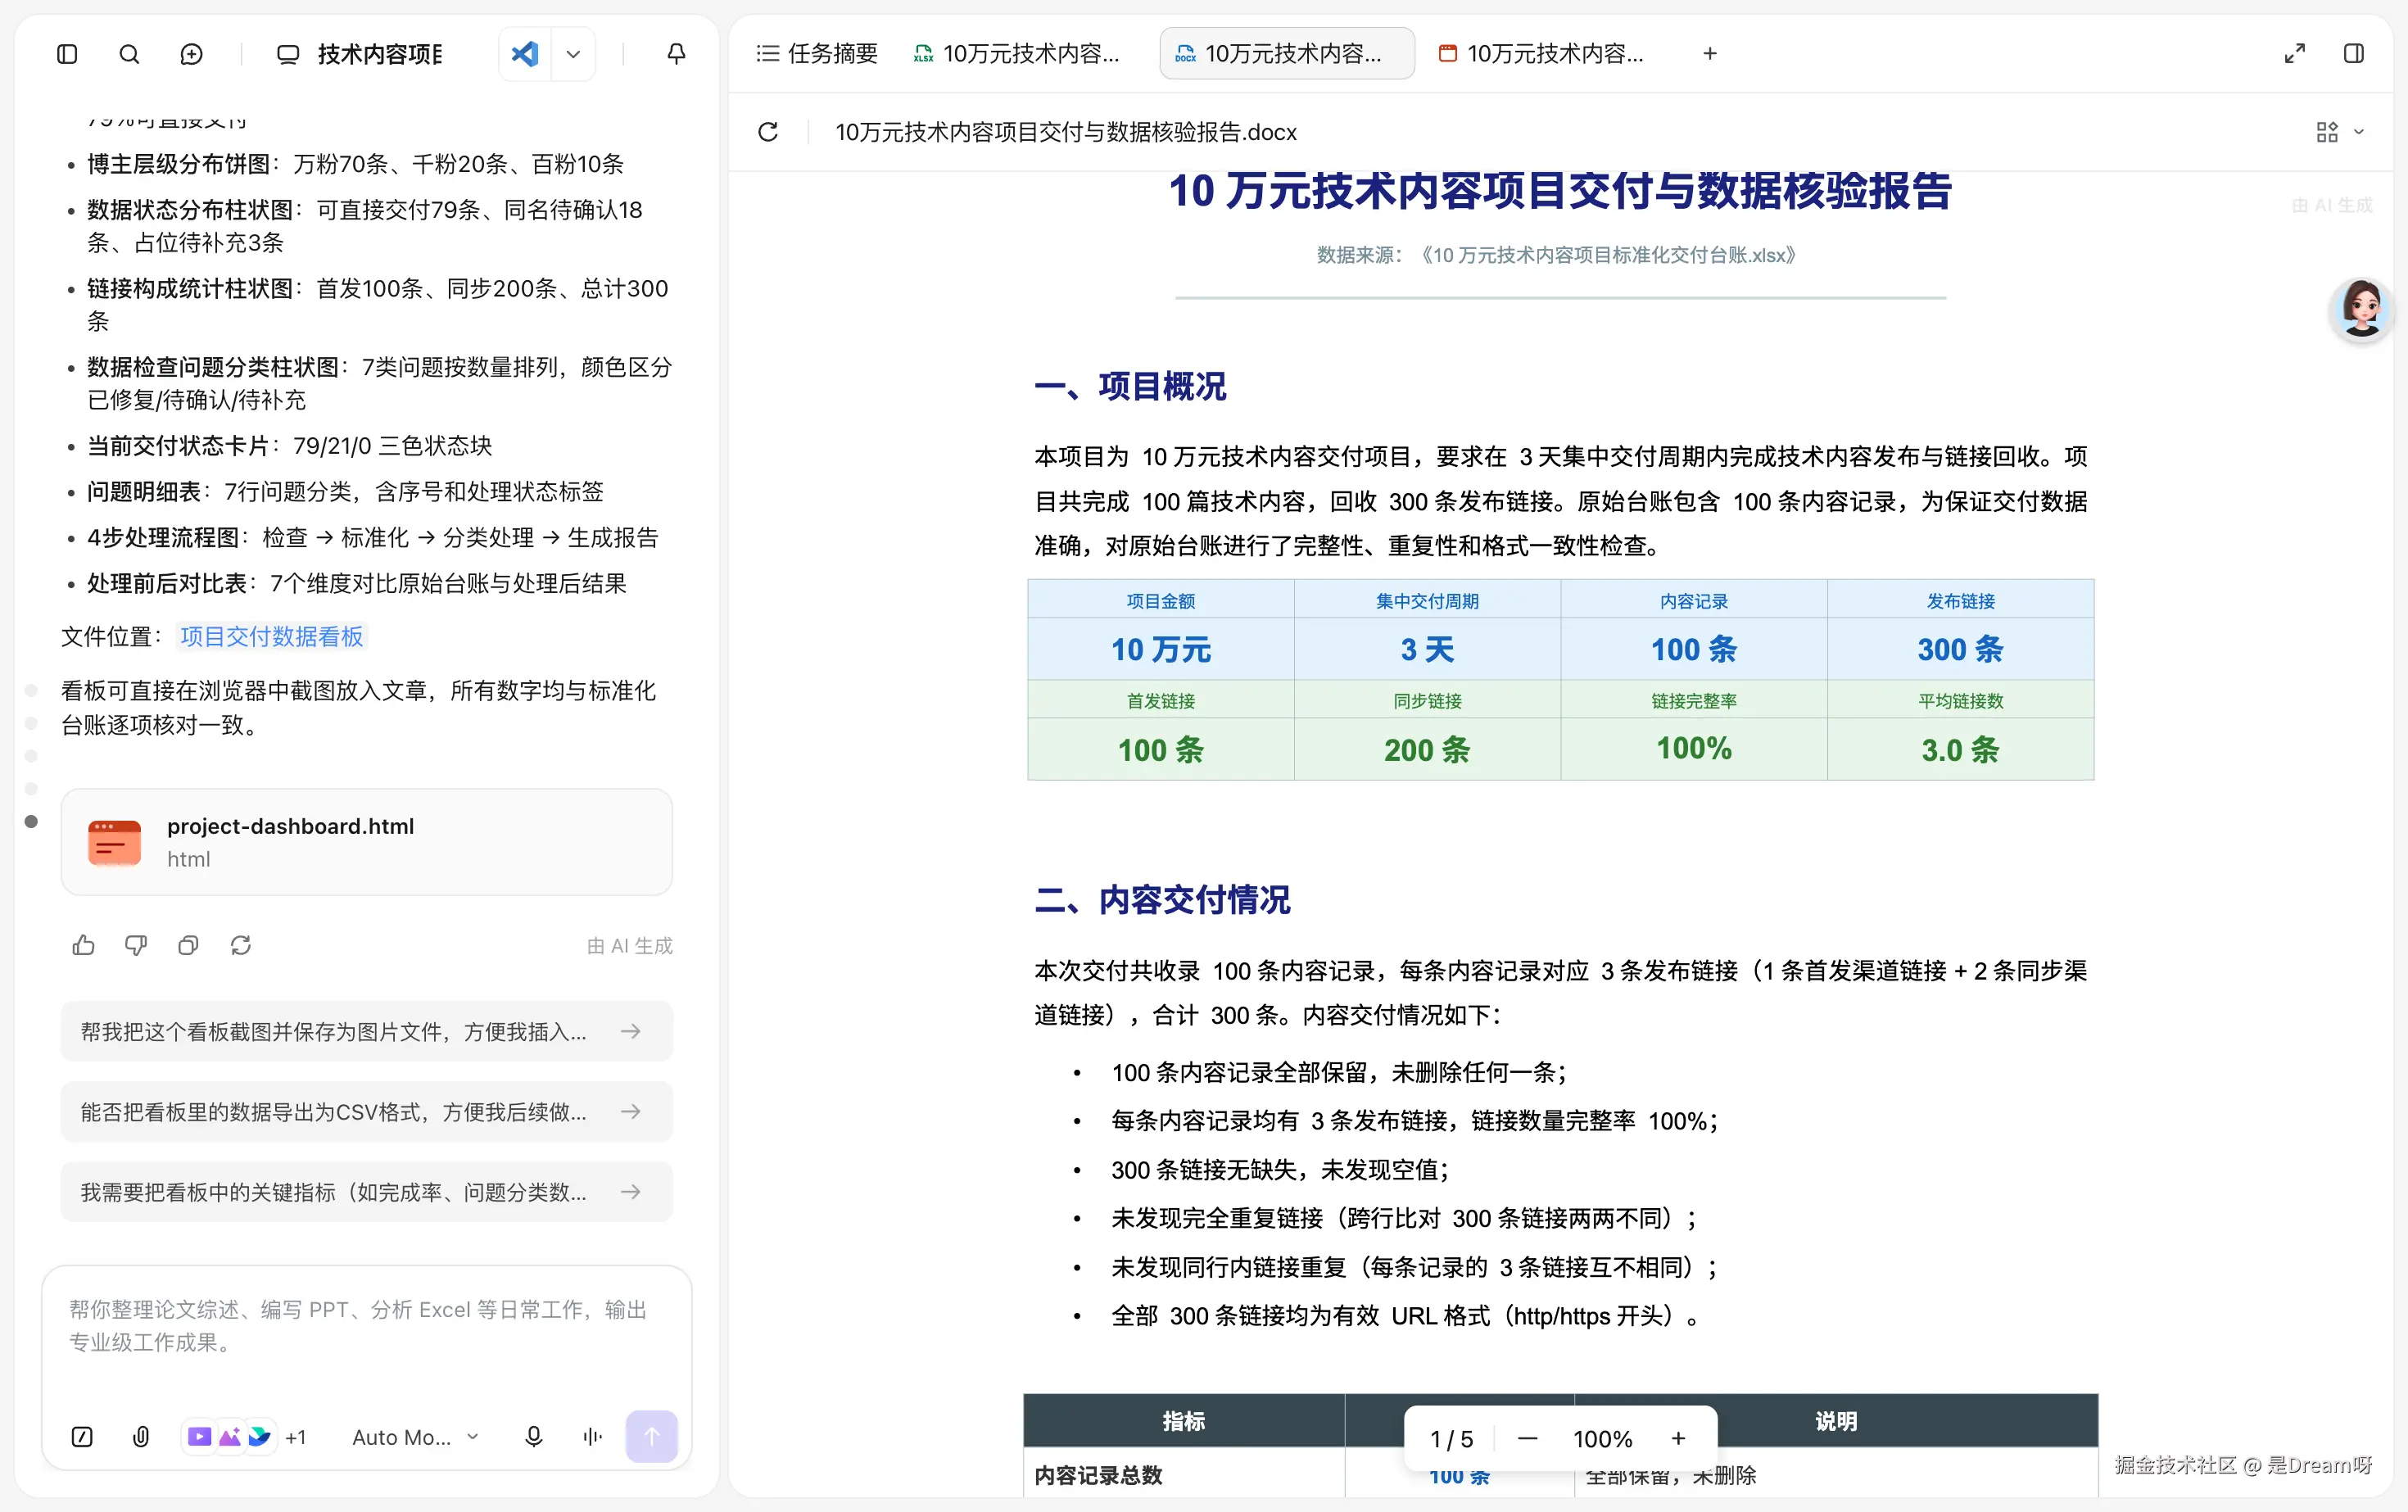Click the 200 条 同步链接 cell
The image size is (2408, 1512).
1427,750
